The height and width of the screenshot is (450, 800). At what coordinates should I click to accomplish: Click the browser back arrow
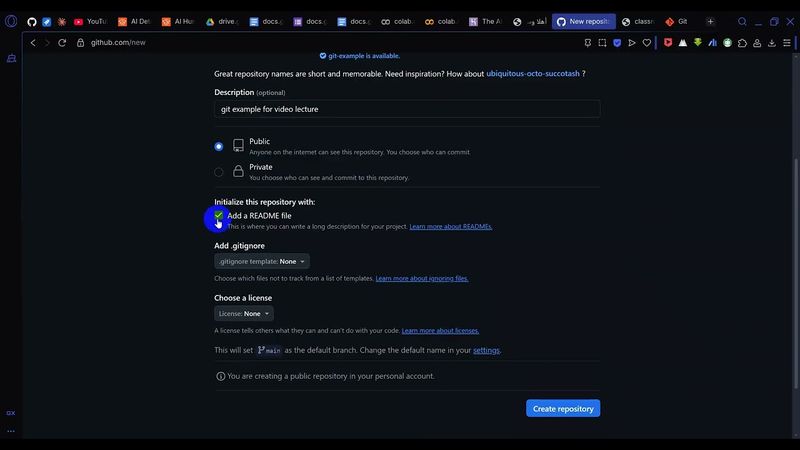pyautogui.click(x=33, y=43)
